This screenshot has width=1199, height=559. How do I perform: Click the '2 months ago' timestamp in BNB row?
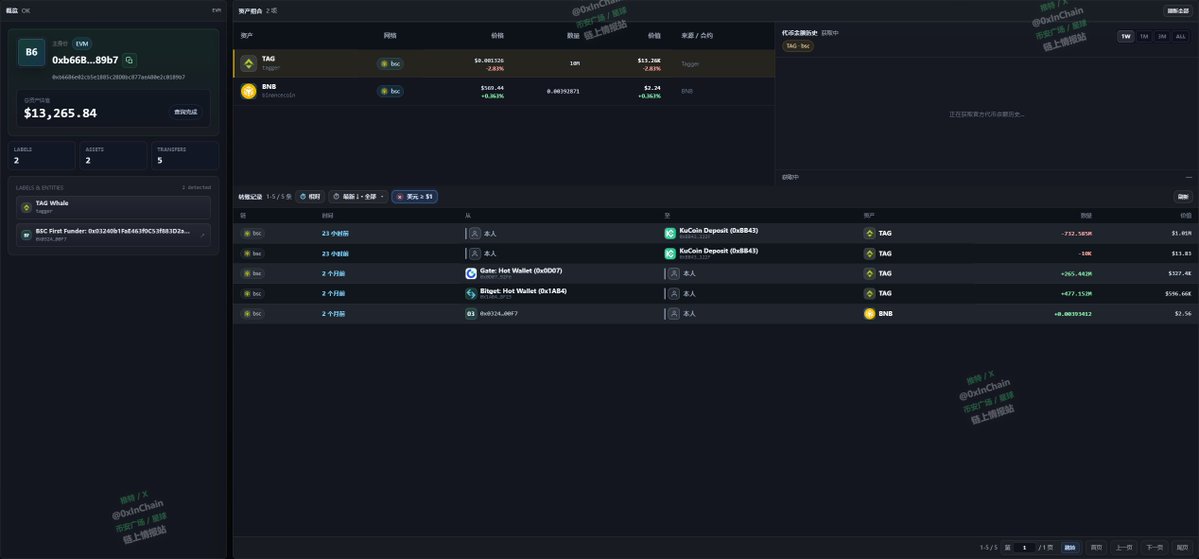[x=333, y=314]
